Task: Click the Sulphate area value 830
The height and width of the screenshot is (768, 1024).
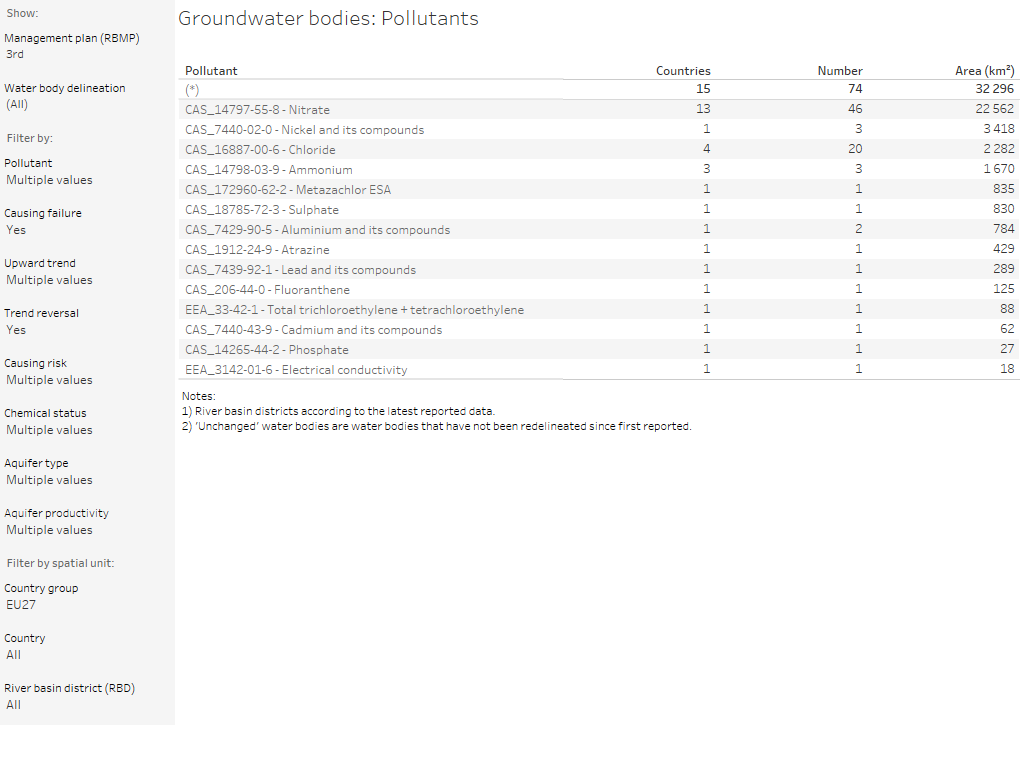Action: pos(1004,209)
